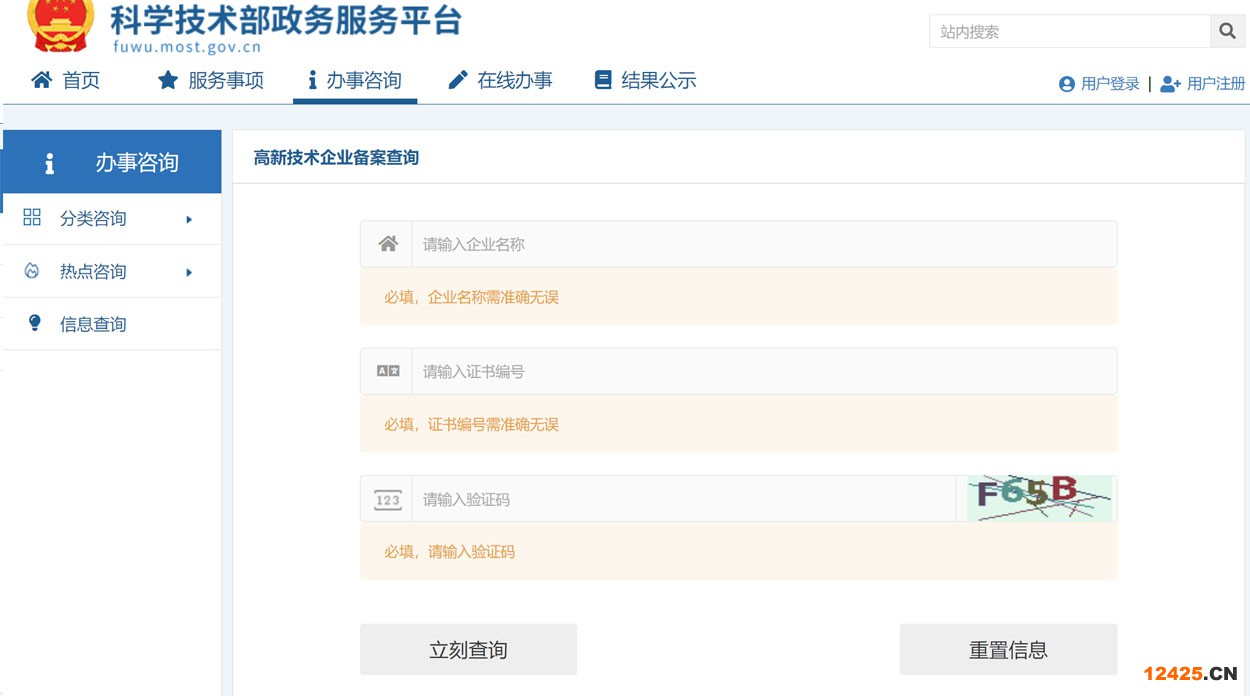The height and width of the screenshot is (696, 1250).
Task: Click the home icon beside 首页
Action: click(41, 80)
